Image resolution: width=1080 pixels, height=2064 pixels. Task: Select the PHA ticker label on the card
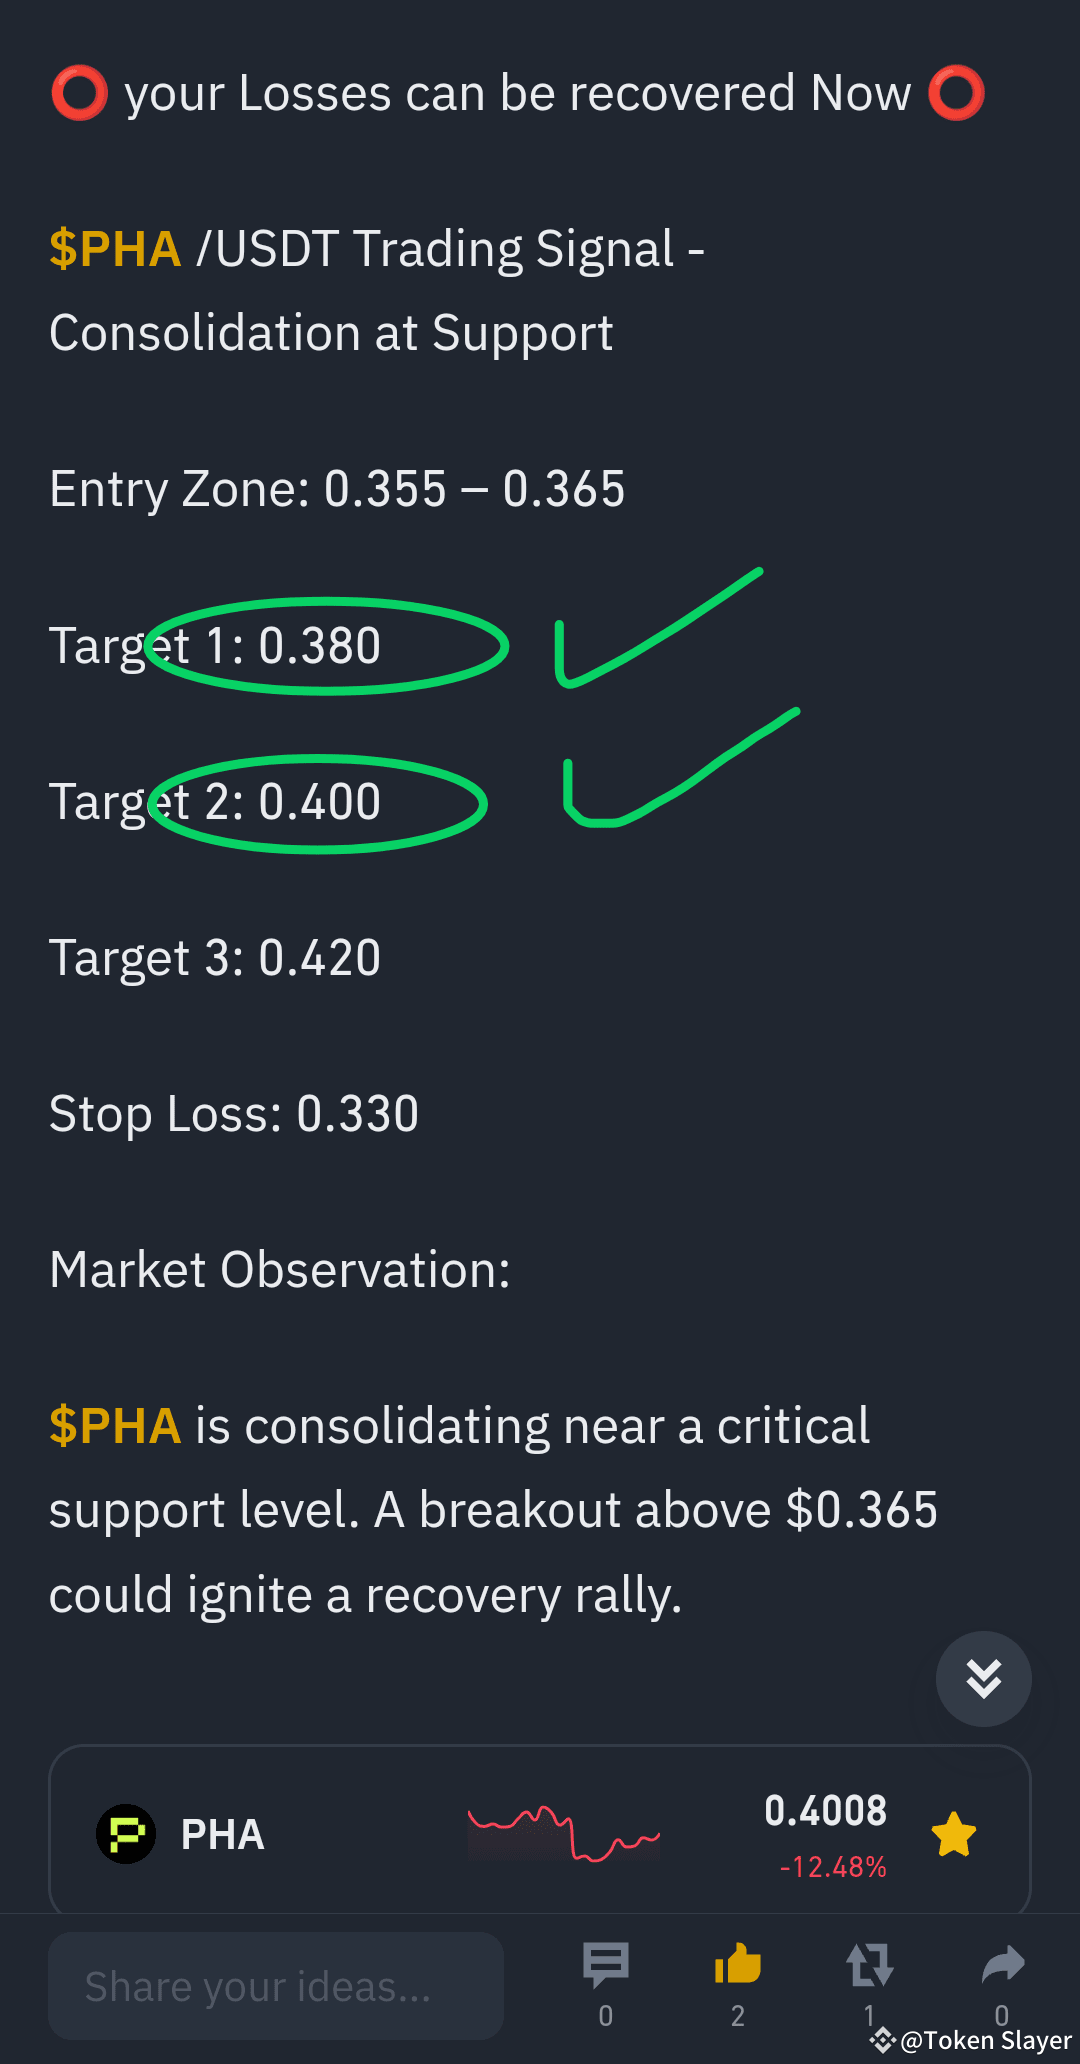[222, 1833]
